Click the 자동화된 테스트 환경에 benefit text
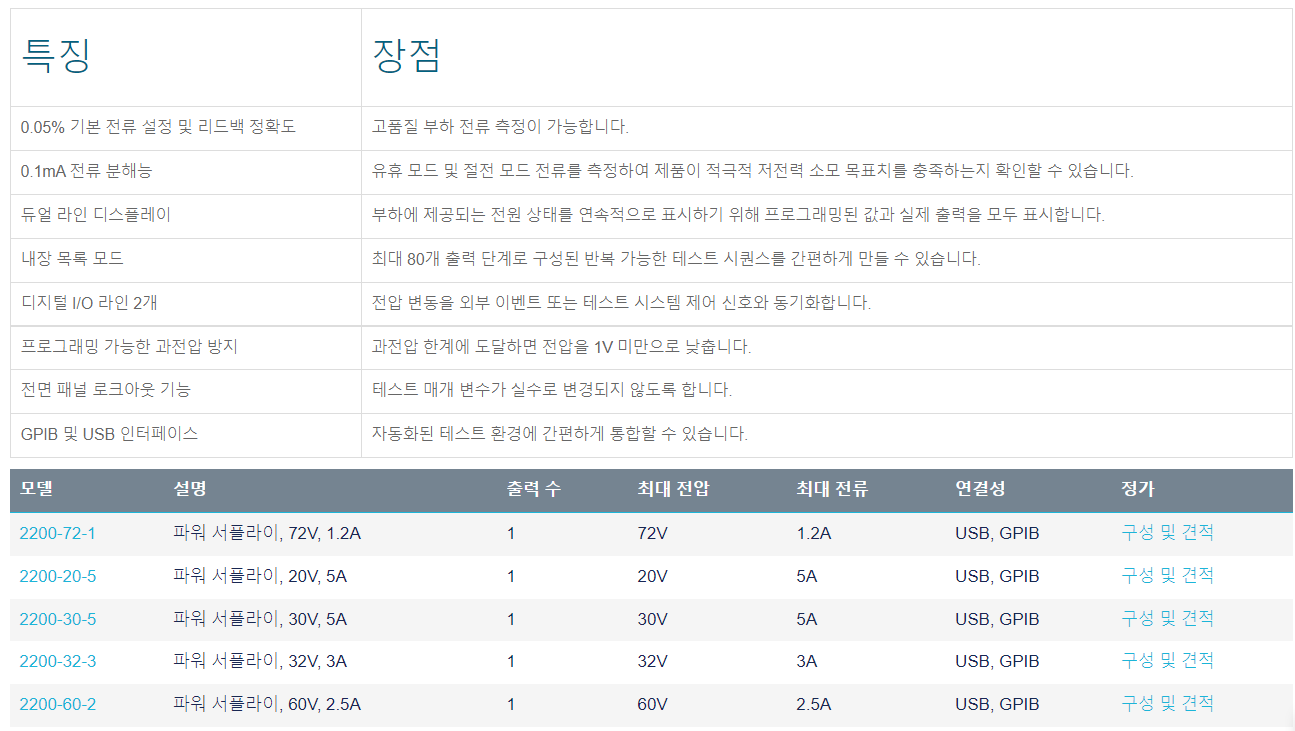 coord(559,434)
